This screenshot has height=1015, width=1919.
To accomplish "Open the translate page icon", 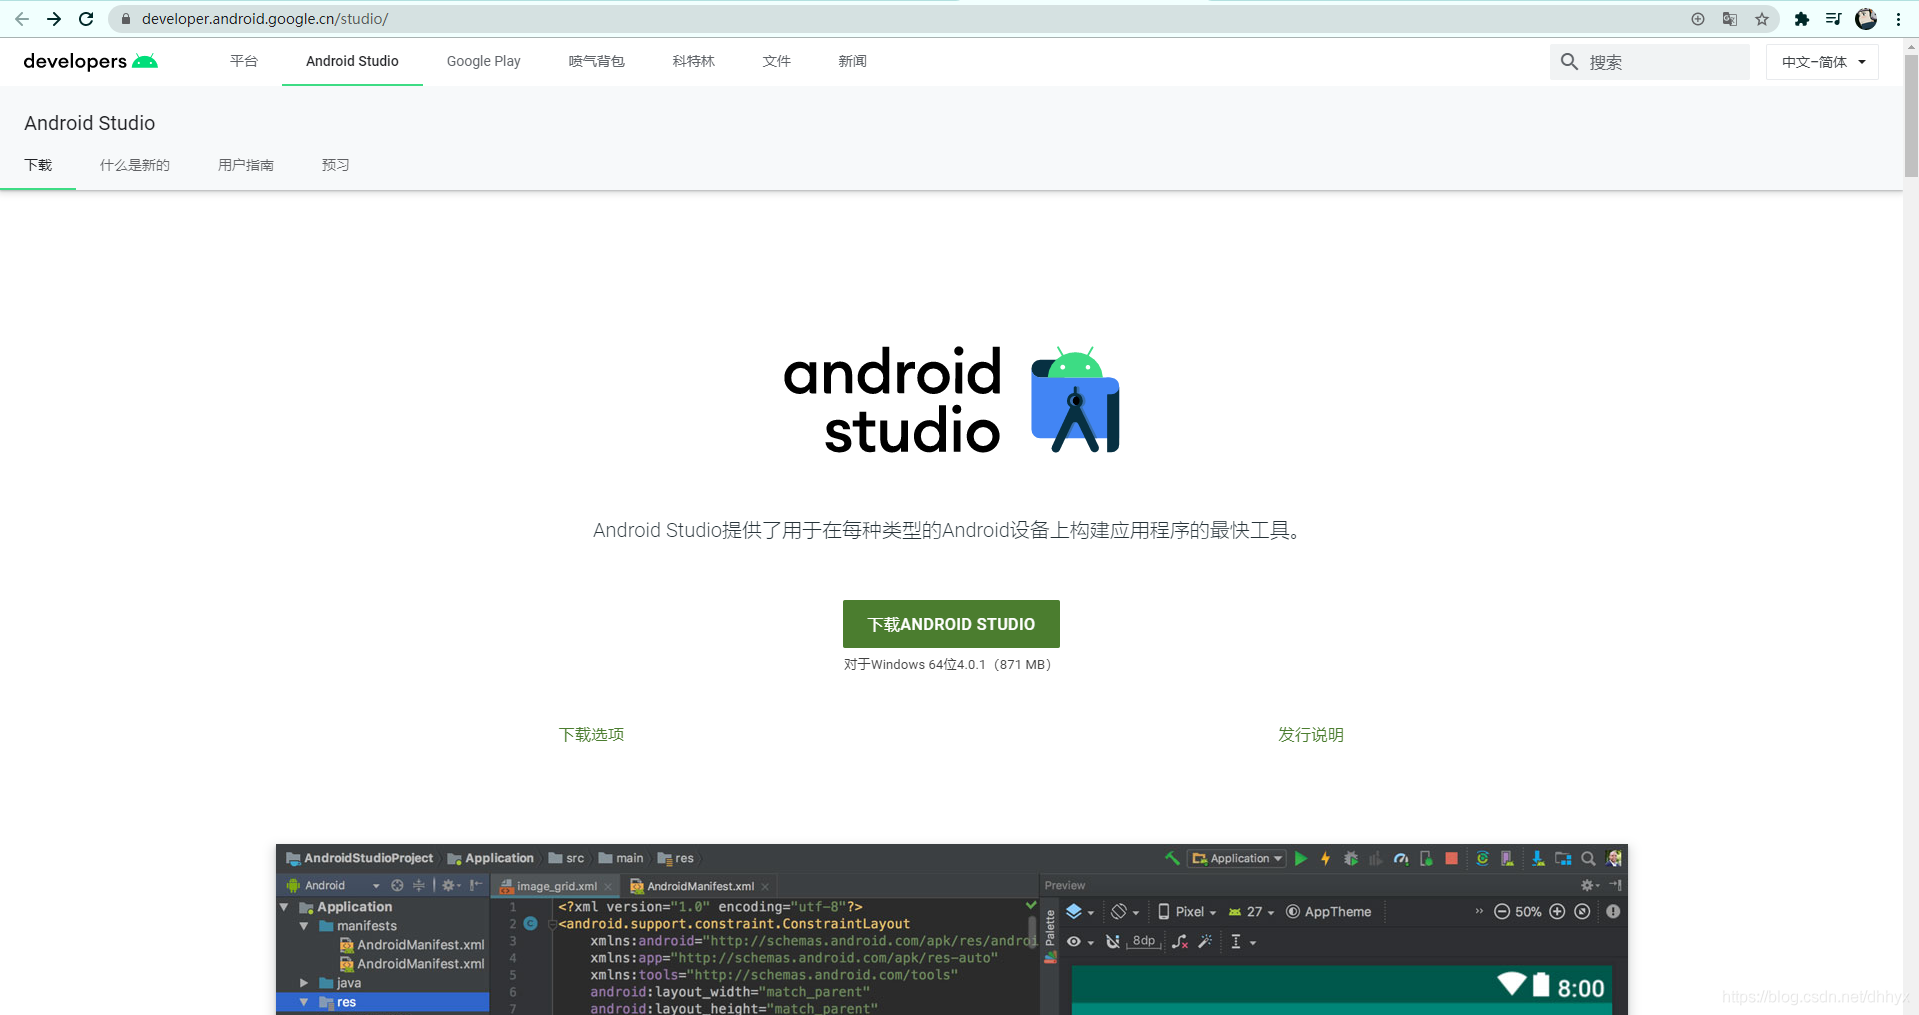I will [x=1730, y=19].
